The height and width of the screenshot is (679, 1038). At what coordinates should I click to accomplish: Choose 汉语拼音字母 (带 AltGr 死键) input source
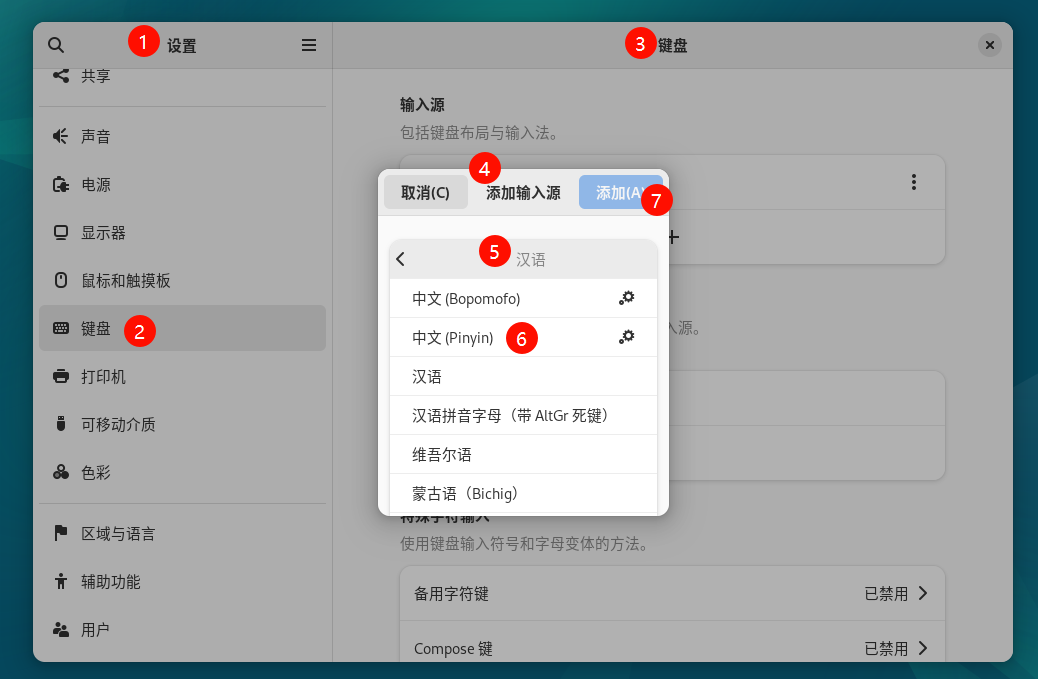(510, 415)
